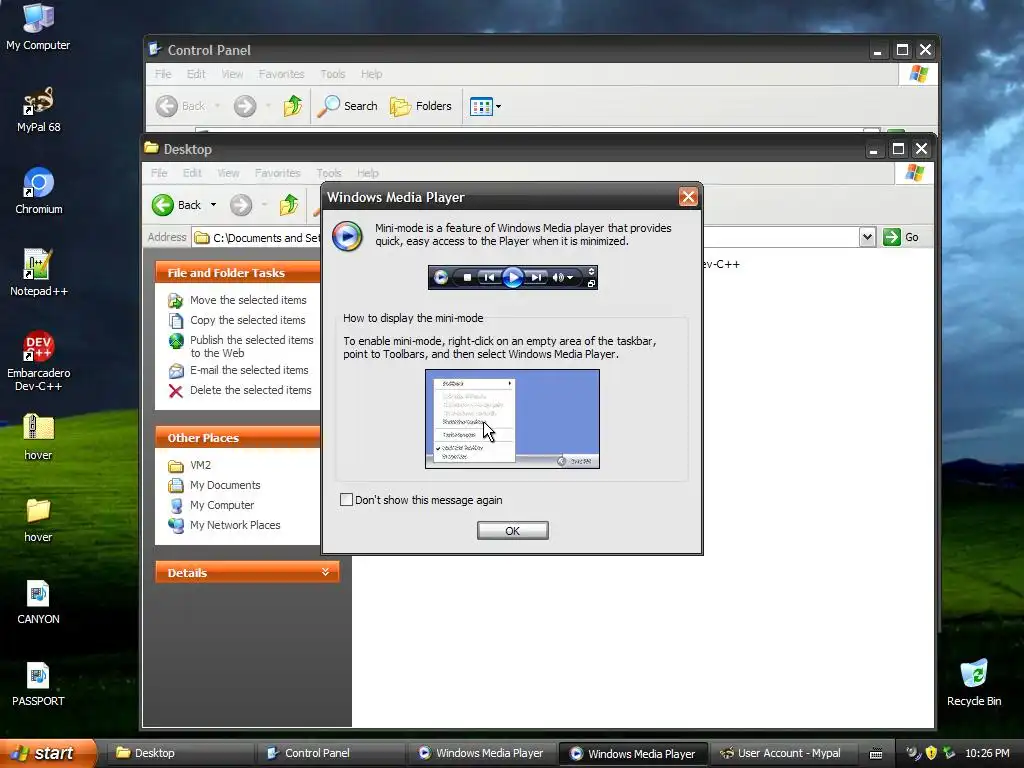Open the Favorites menu in Desktop window
Screen dimensions: 1024x768
(278, 173)
